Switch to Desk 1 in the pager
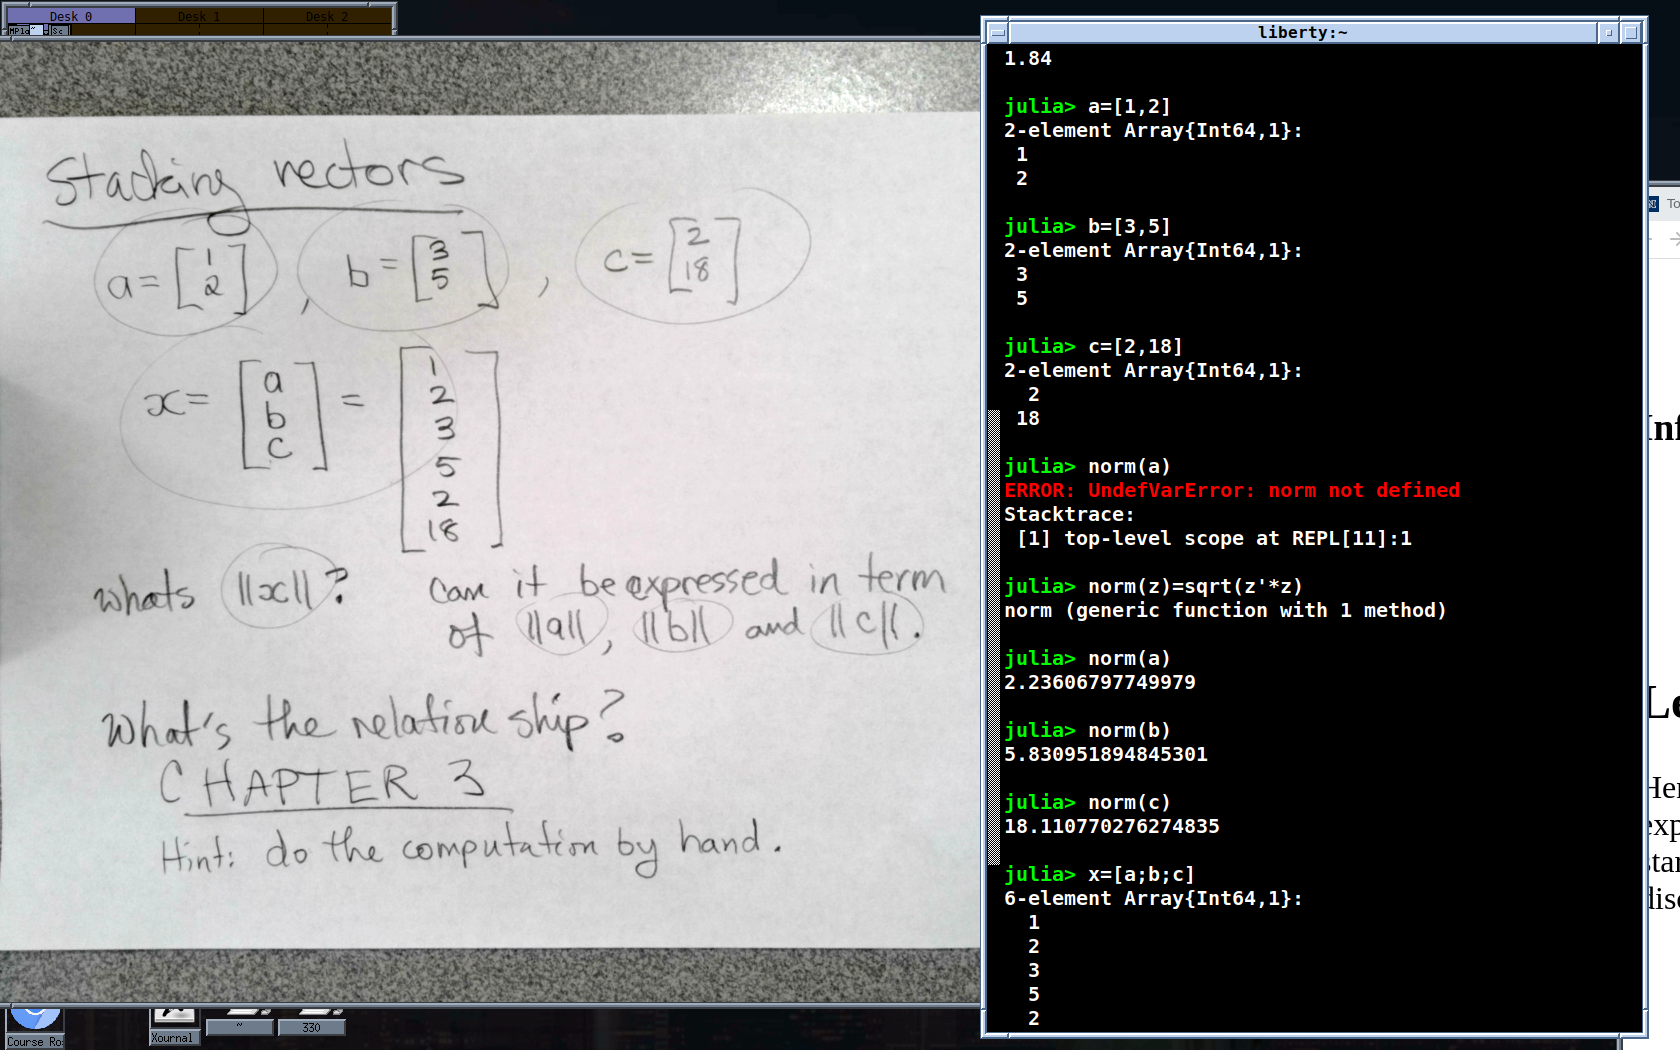This screenshot has width=1680, height=1050. pyautogui.click(x=199, y=16)
